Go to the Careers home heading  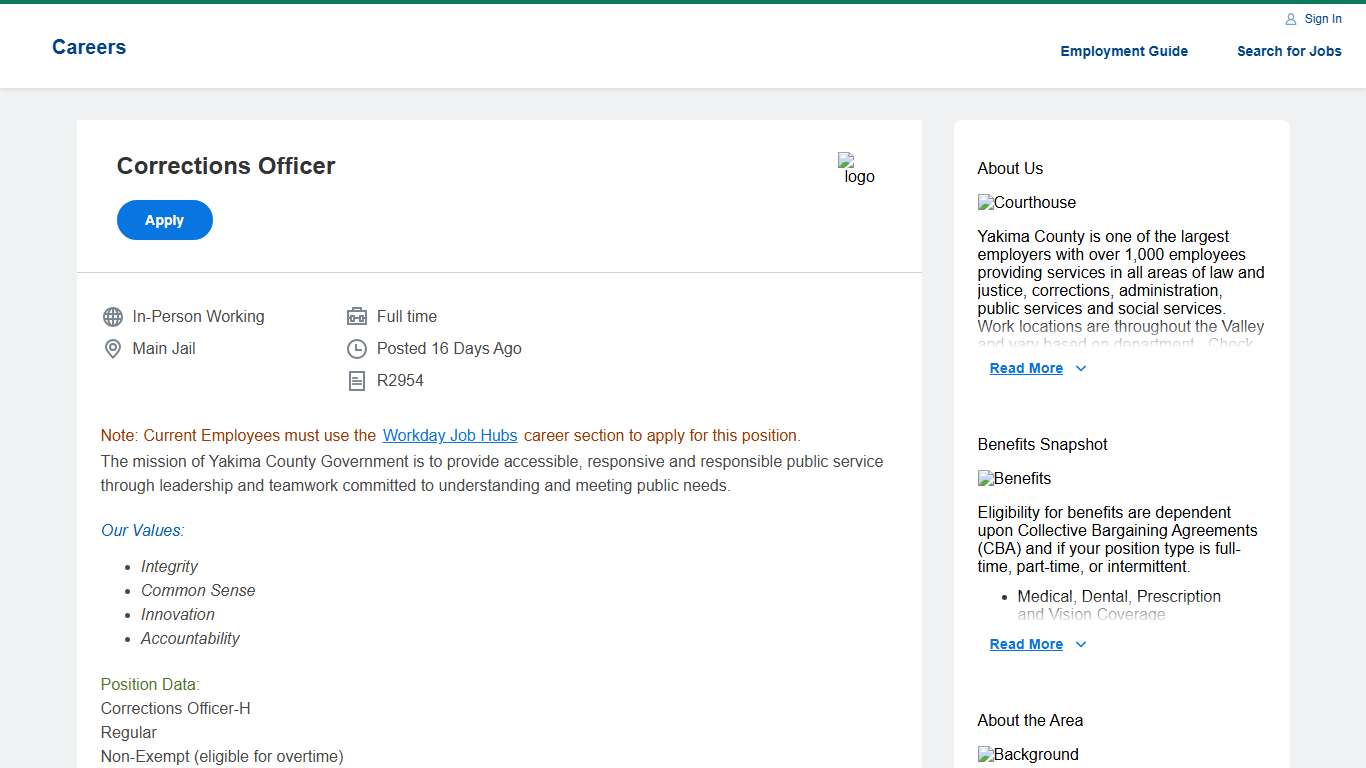click(89, 47)
